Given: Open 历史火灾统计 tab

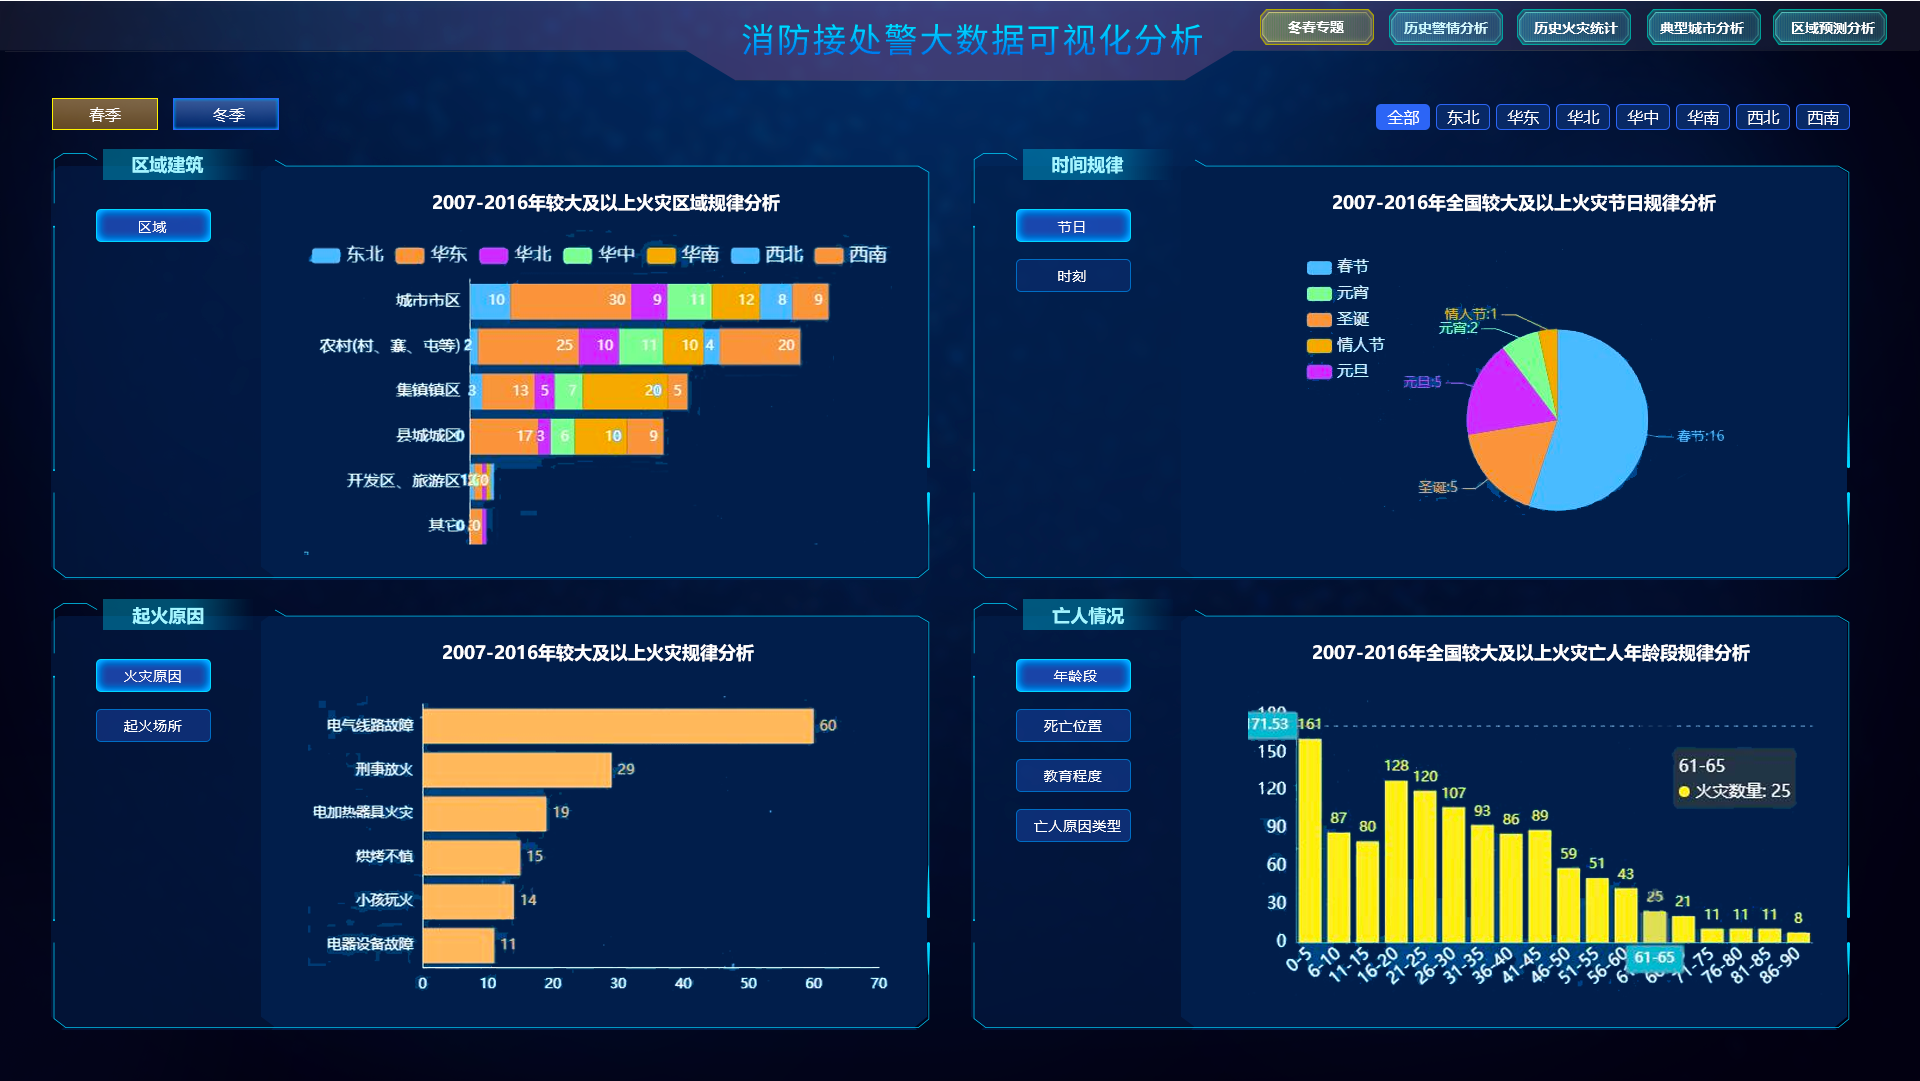Looking at the screenshot, I should [x=1574, y=27].
